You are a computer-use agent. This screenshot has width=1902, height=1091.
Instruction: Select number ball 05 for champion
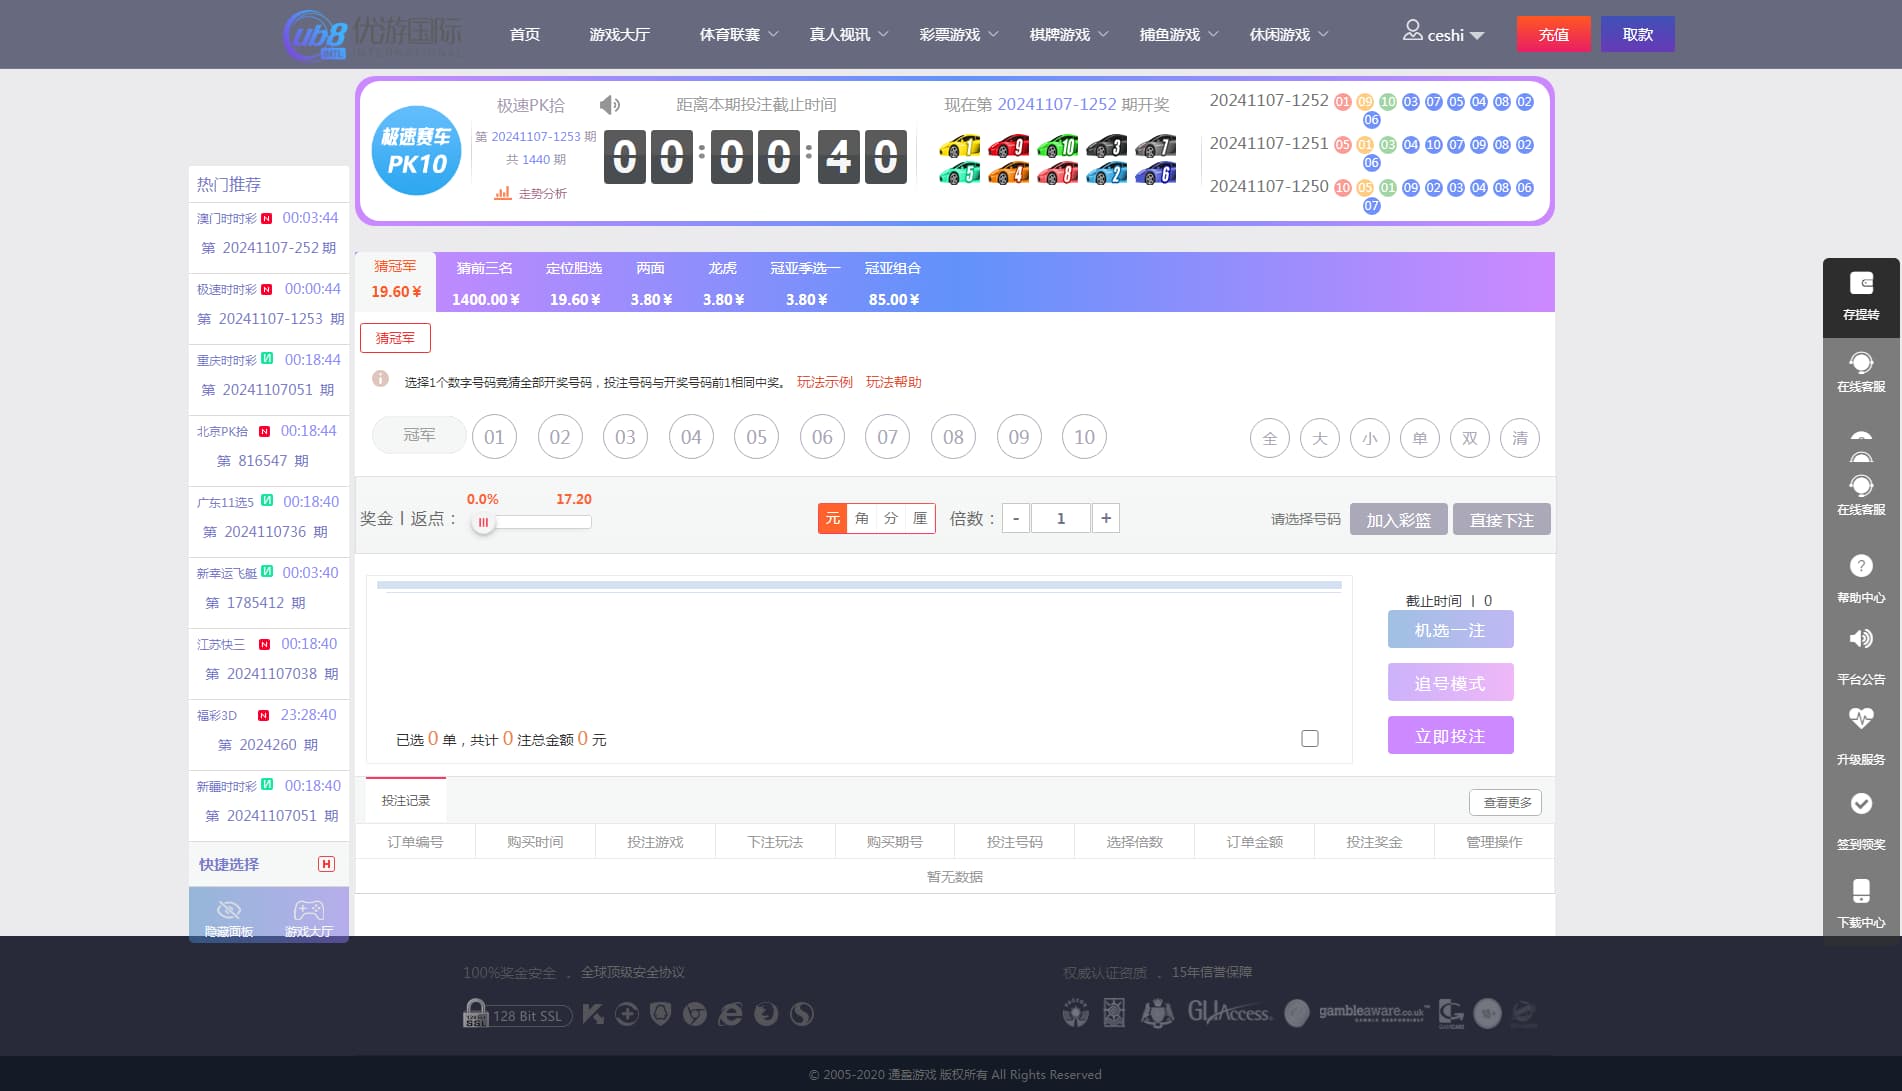tap(756, 437)
